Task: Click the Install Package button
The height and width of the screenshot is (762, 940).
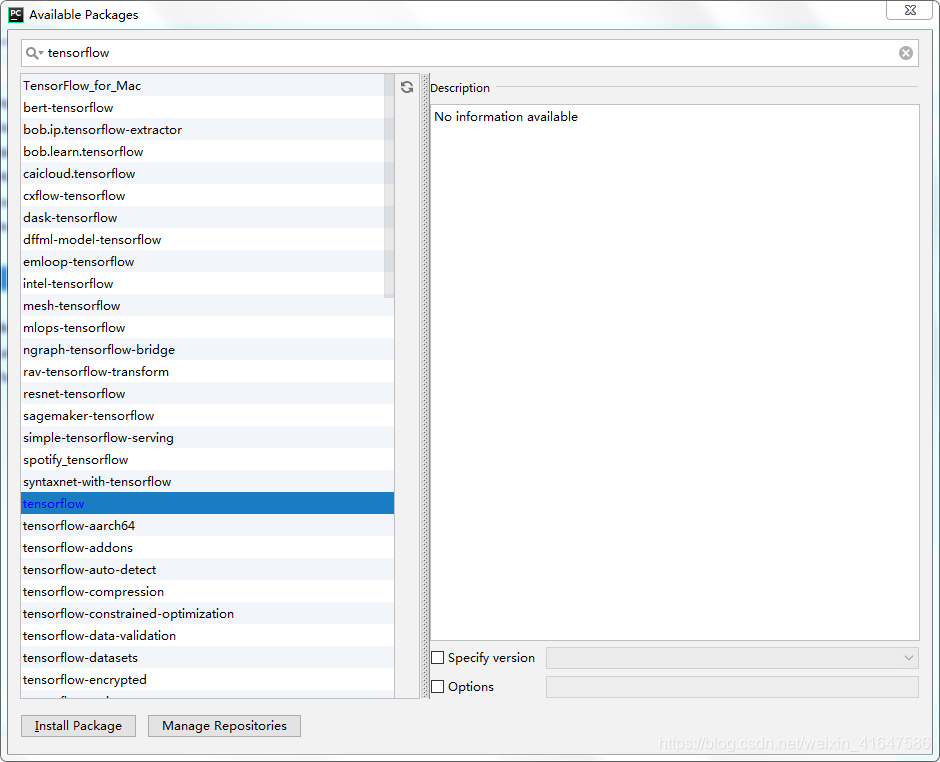Action: (x=79, y=725)
